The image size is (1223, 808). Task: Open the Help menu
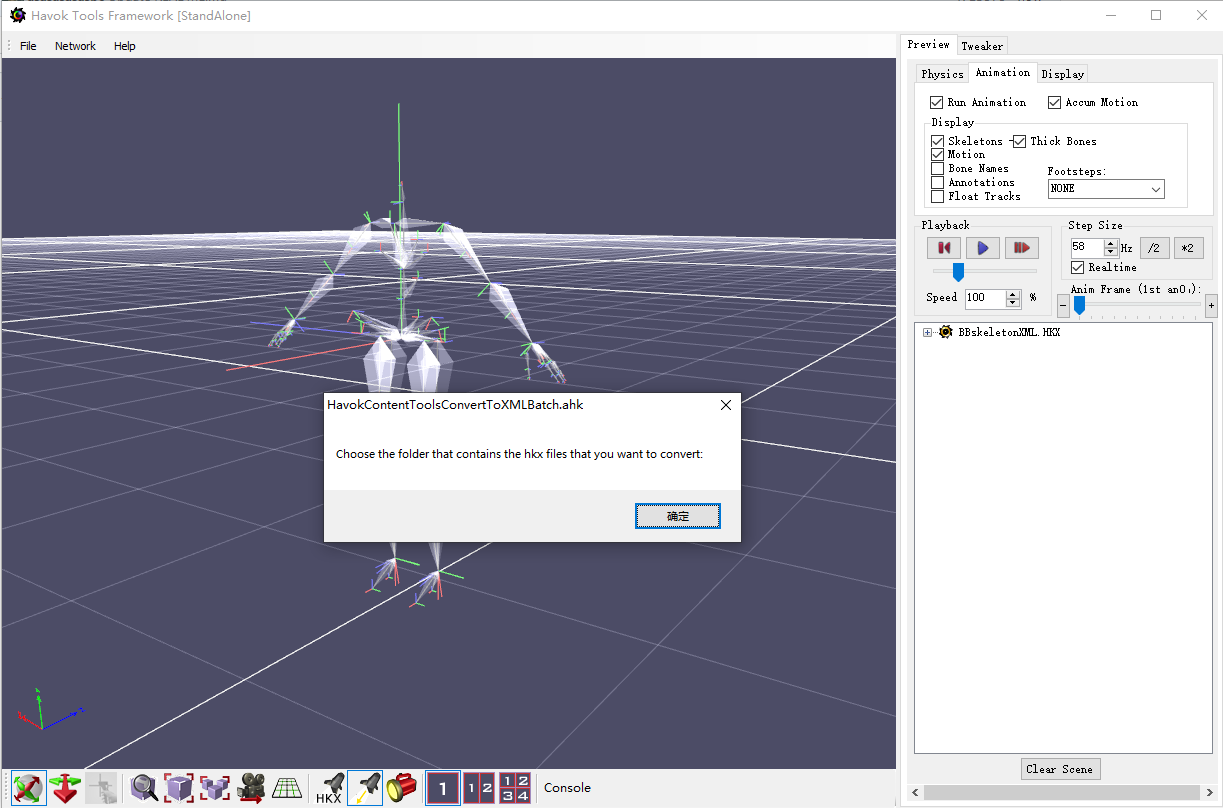(x=124, y=46)
